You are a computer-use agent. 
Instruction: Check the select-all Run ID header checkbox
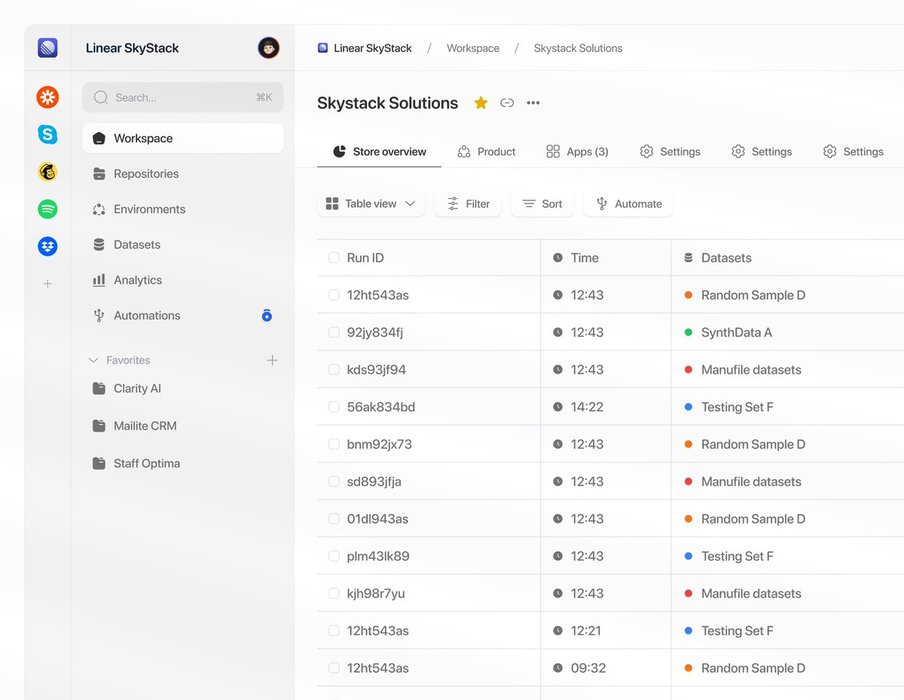pos(334,258)
